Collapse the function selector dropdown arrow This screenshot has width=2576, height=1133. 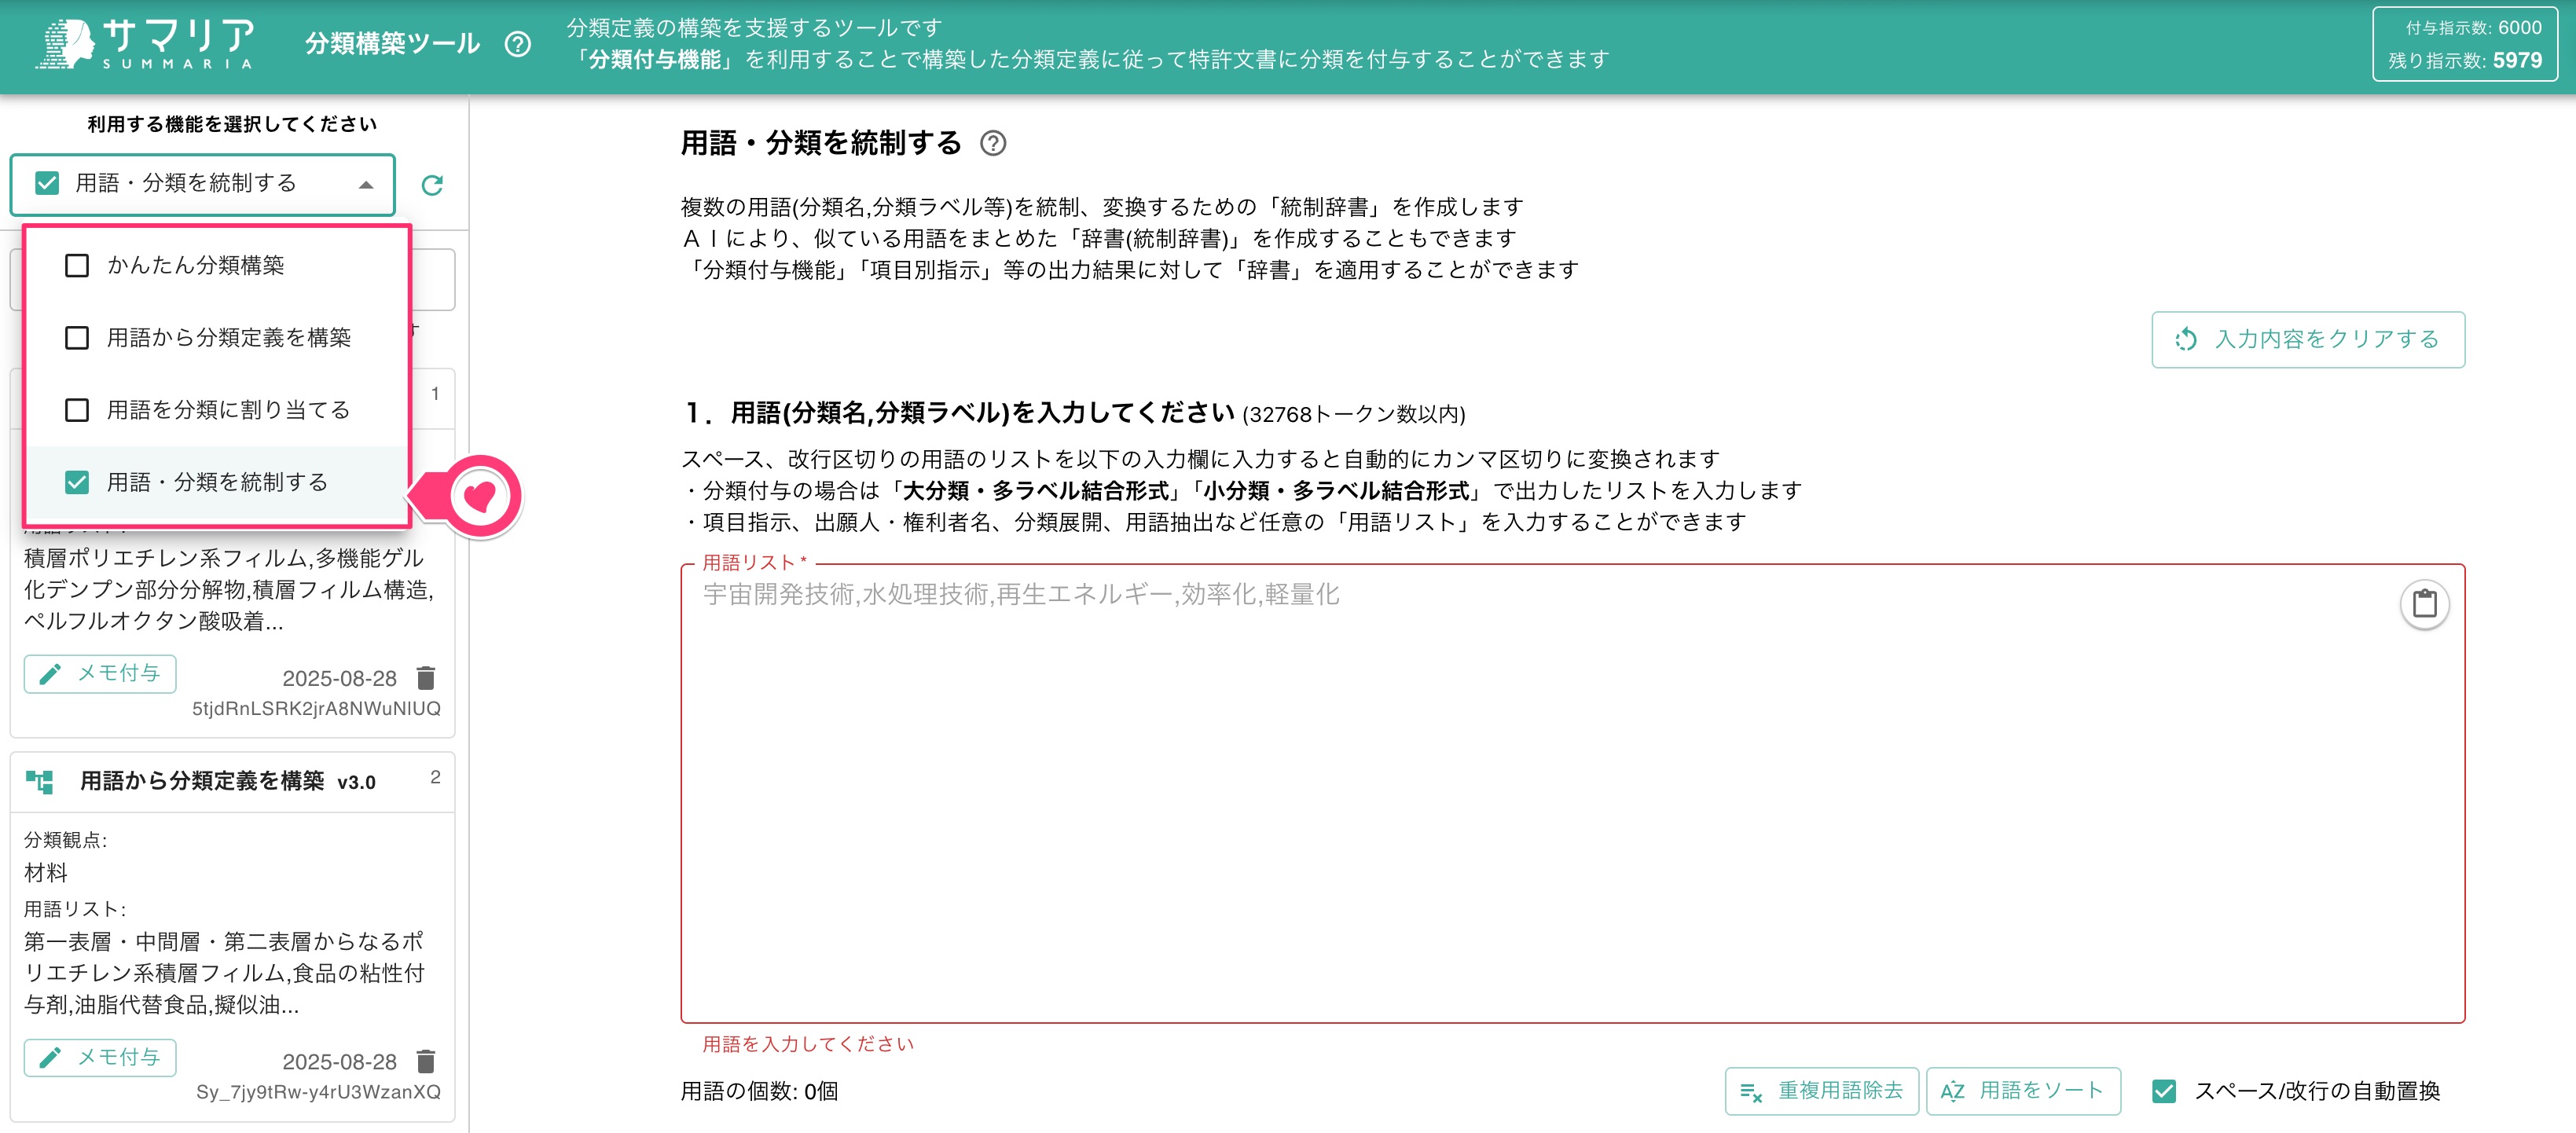pos(366,185)
